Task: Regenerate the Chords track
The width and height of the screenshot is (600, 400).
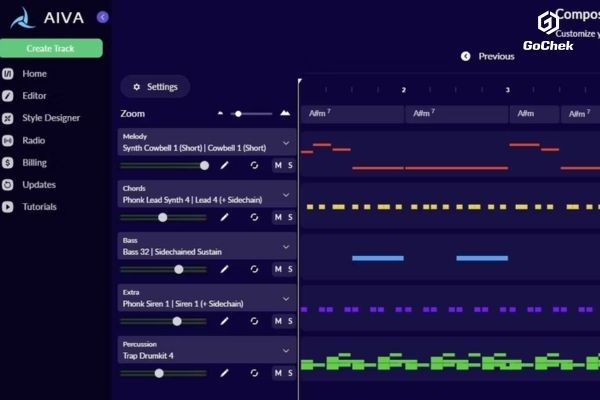Action: (254, 217)
